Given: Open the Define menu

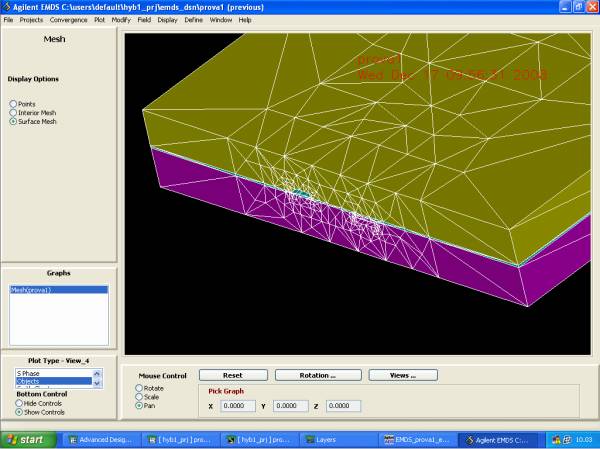Looking at the screenshot, I should [x=194, y=20].
